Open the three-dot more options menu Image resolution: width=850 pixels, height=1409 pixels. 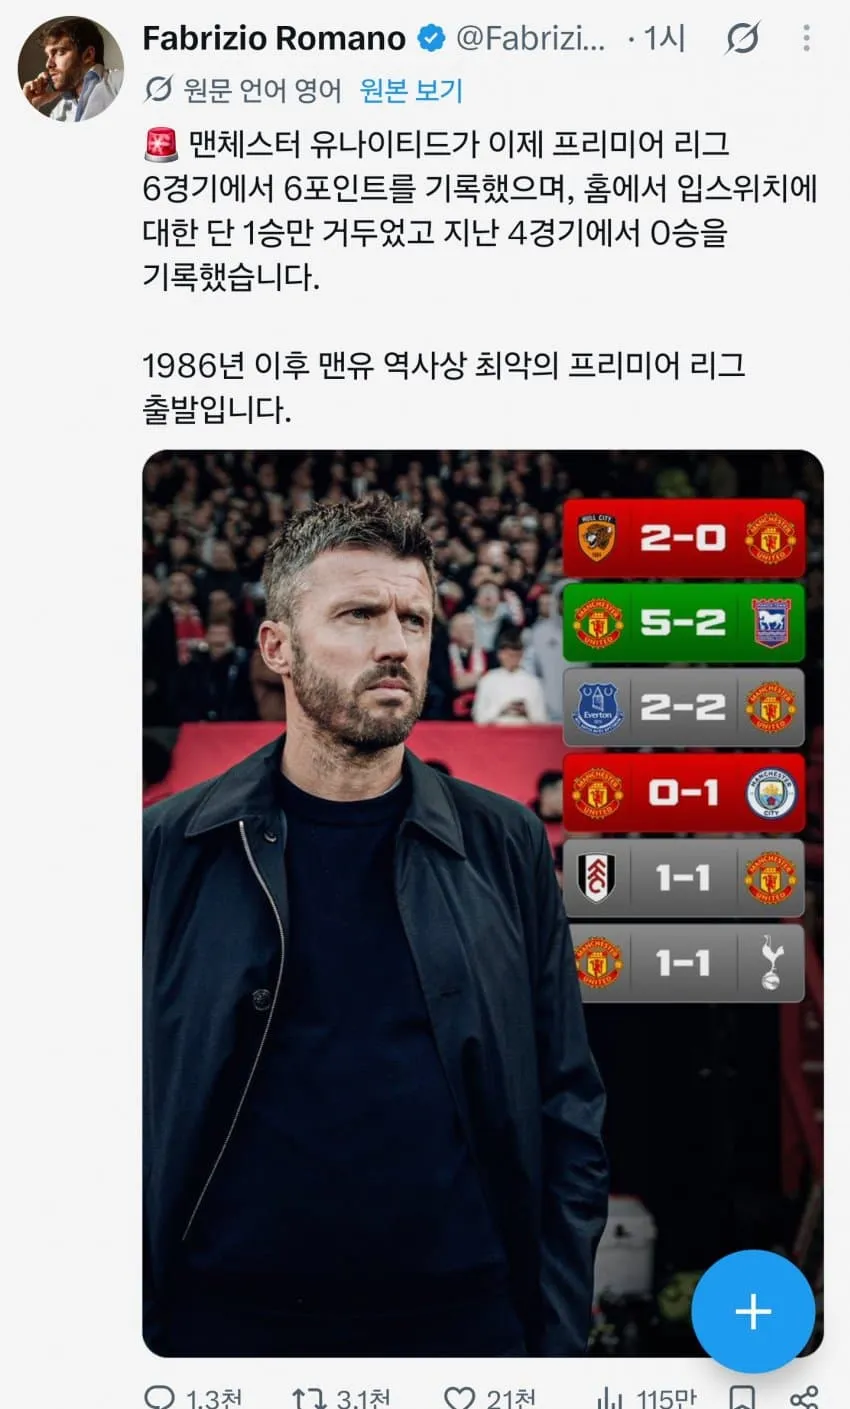[x=806, y=39]
